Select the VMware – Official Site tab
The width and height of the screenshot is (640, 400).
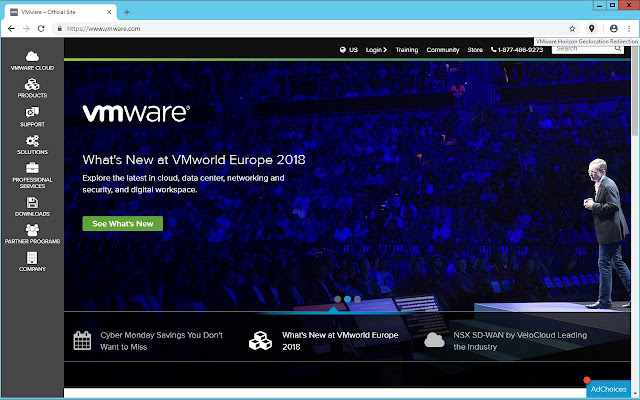point(61,12)
